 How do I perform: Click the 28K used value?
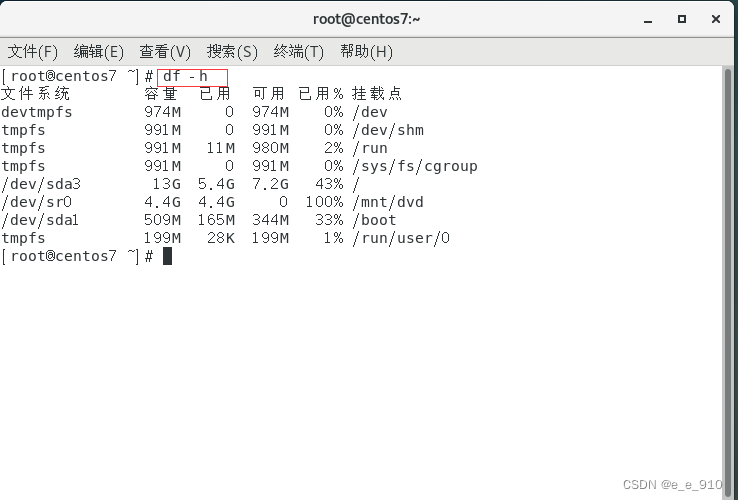[221, 238]
